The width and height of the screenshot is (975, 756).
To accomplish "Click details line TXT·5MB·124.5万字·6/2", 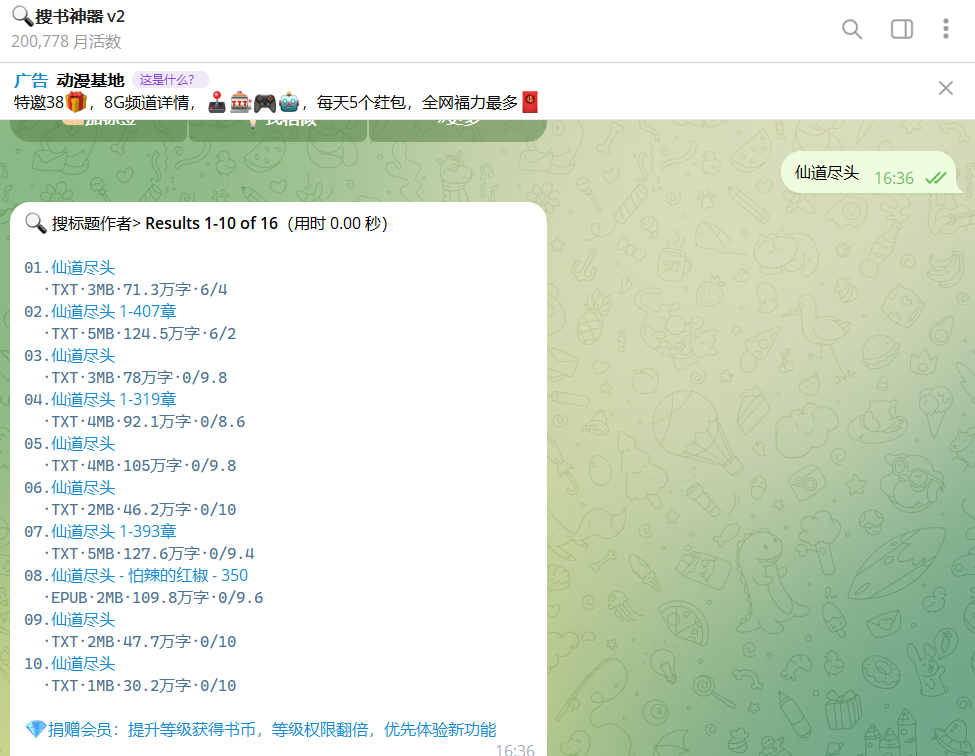I will pos(140,334).
